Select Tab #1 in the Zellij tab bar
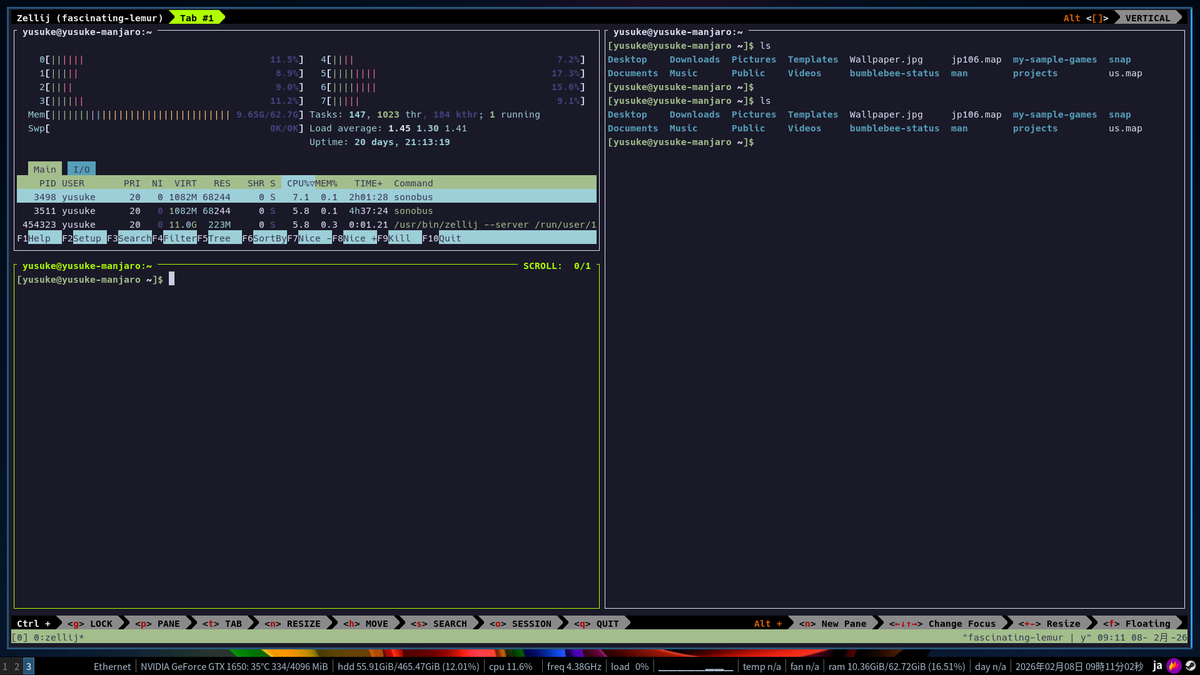This screenshot has height=675, width=1200. click(197, 17)
